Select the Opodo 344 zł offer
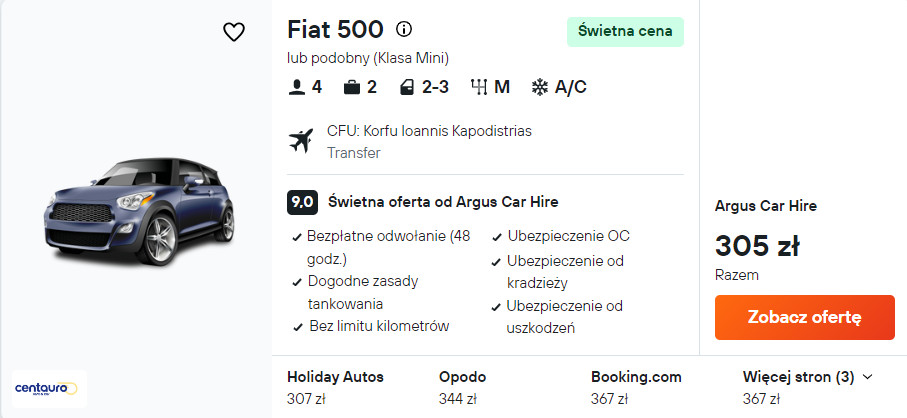Screen dimensions: 907x418 (x=462, y=388)
